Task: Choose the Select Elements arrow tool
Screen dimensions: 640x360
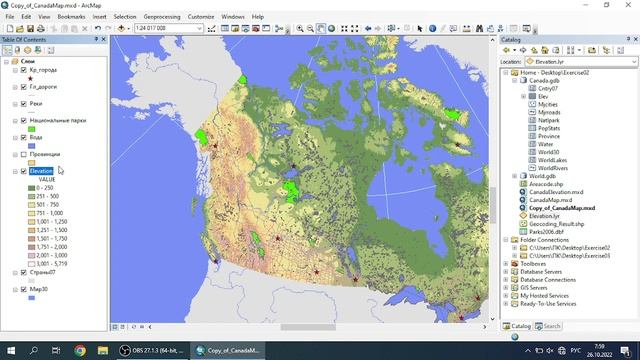Action: [420, 29]
